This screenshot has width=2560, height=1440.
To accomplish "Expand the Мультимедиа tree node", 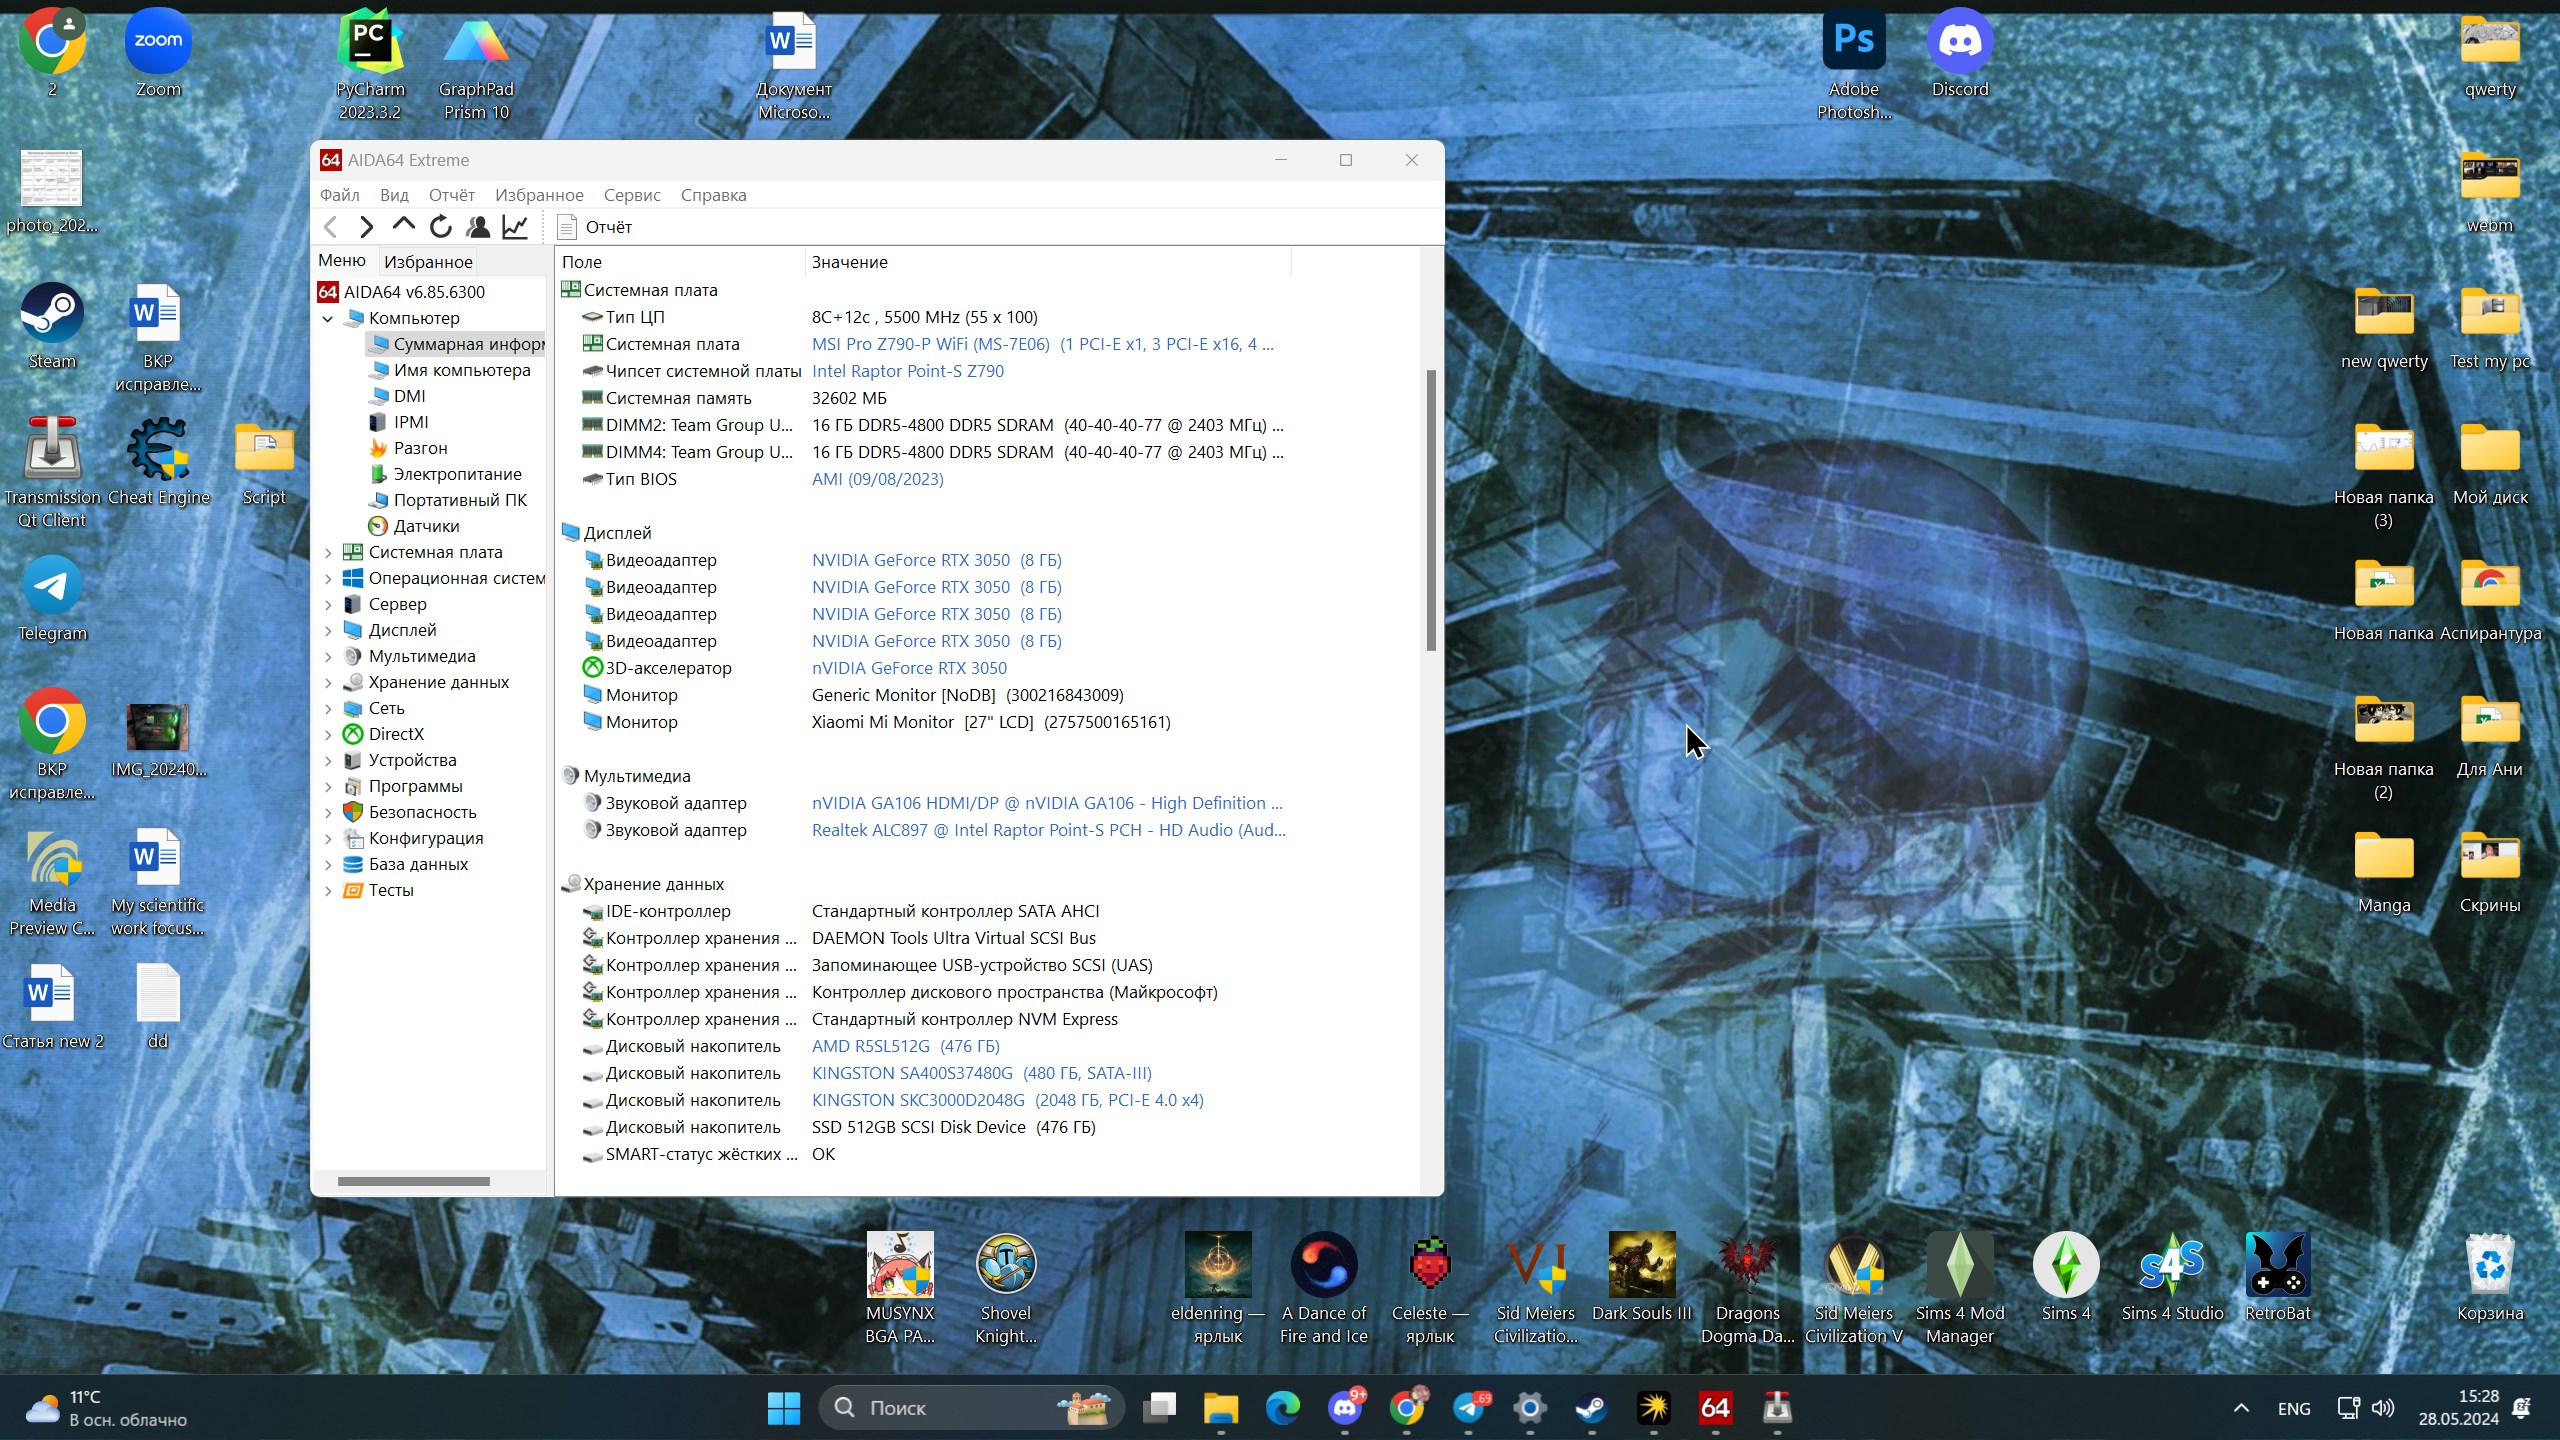I will tap(328, 656).
